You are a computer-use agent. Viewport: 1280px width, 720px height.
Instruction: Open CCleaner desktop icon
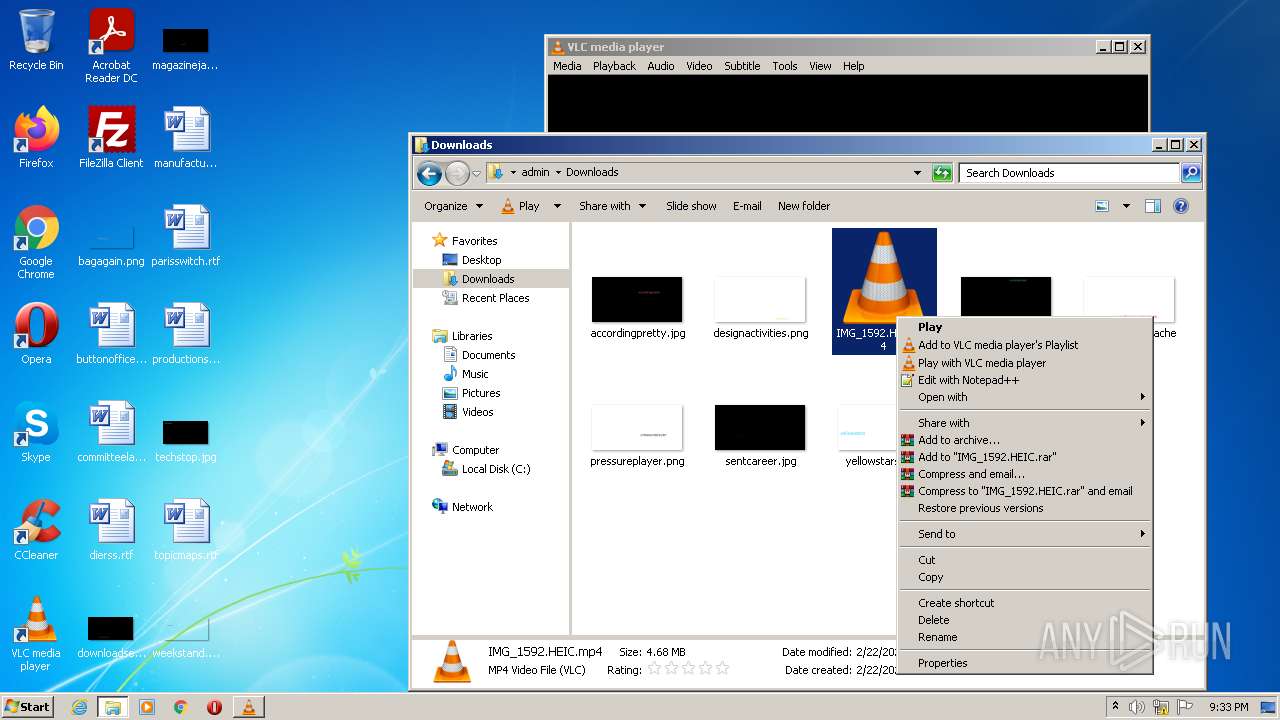pyautogui.click(x=36, y=530)
